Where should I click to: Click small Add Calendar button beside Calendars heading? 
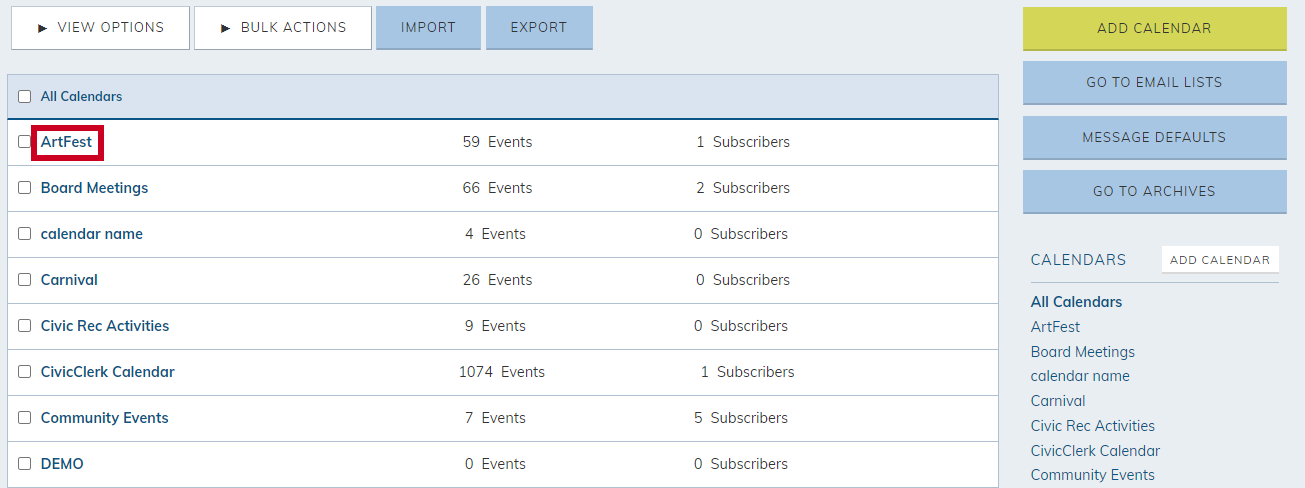click(1220, 260)
